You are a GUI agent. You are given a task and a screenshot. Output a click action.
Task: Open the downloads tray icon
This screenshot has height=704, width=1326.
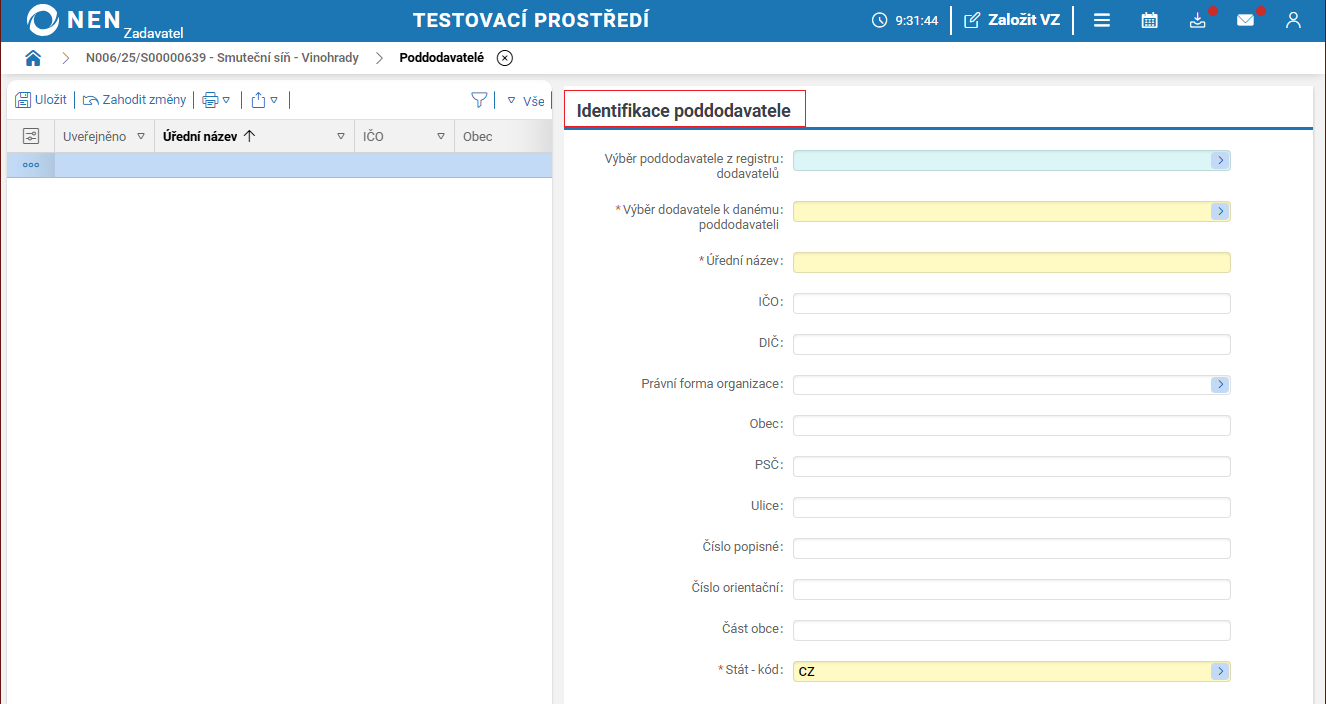click(x=1197, y=20)
